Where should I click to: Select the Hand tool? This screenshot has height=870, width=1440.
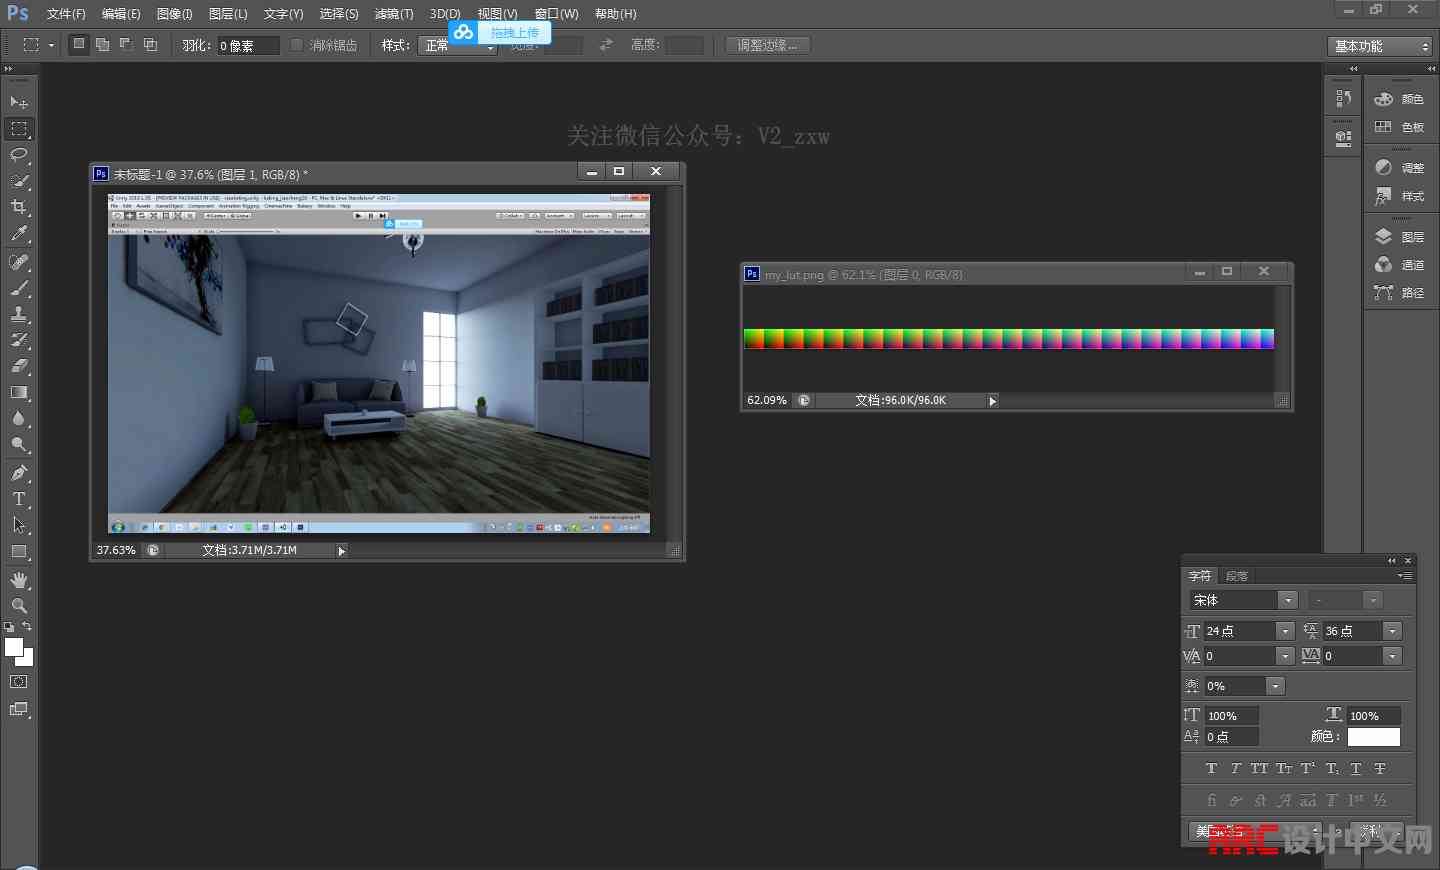coord(19,580)
